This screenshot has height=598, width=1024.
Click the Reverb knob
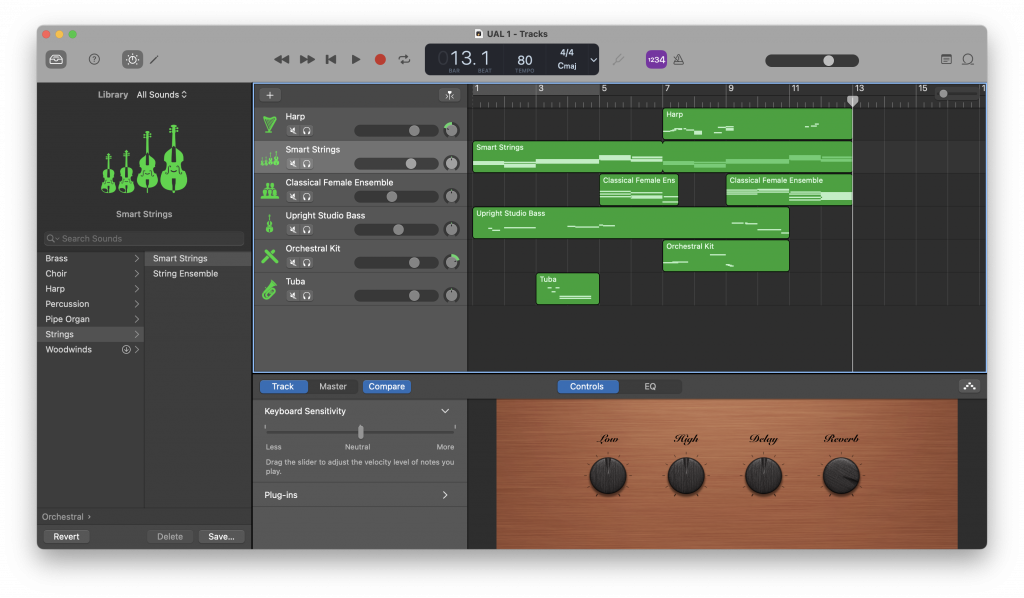(841, 475)
